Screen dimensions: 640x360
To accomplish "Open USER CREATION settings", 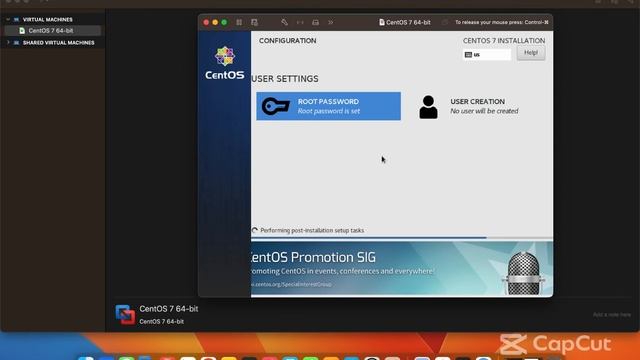I will click(469, 106).
